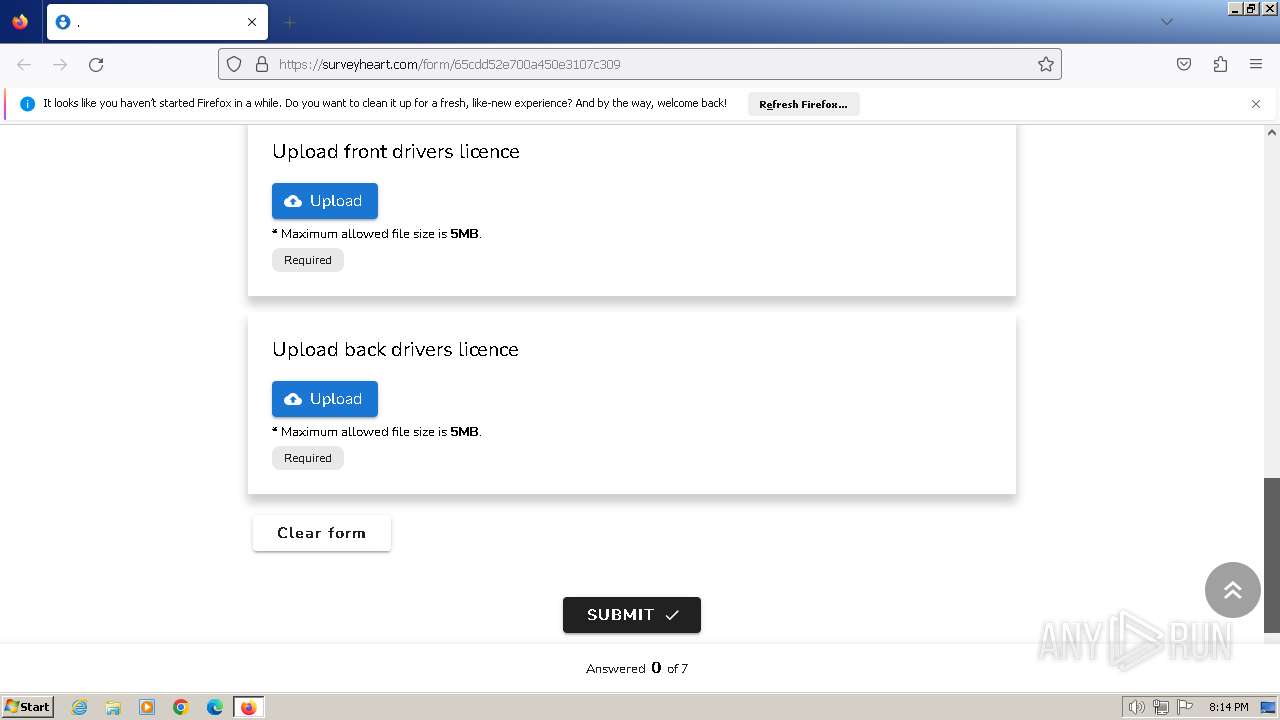Upload back drivers licence file
The width and height of the screenshot is (1280, 720).
tap(325, 399)
